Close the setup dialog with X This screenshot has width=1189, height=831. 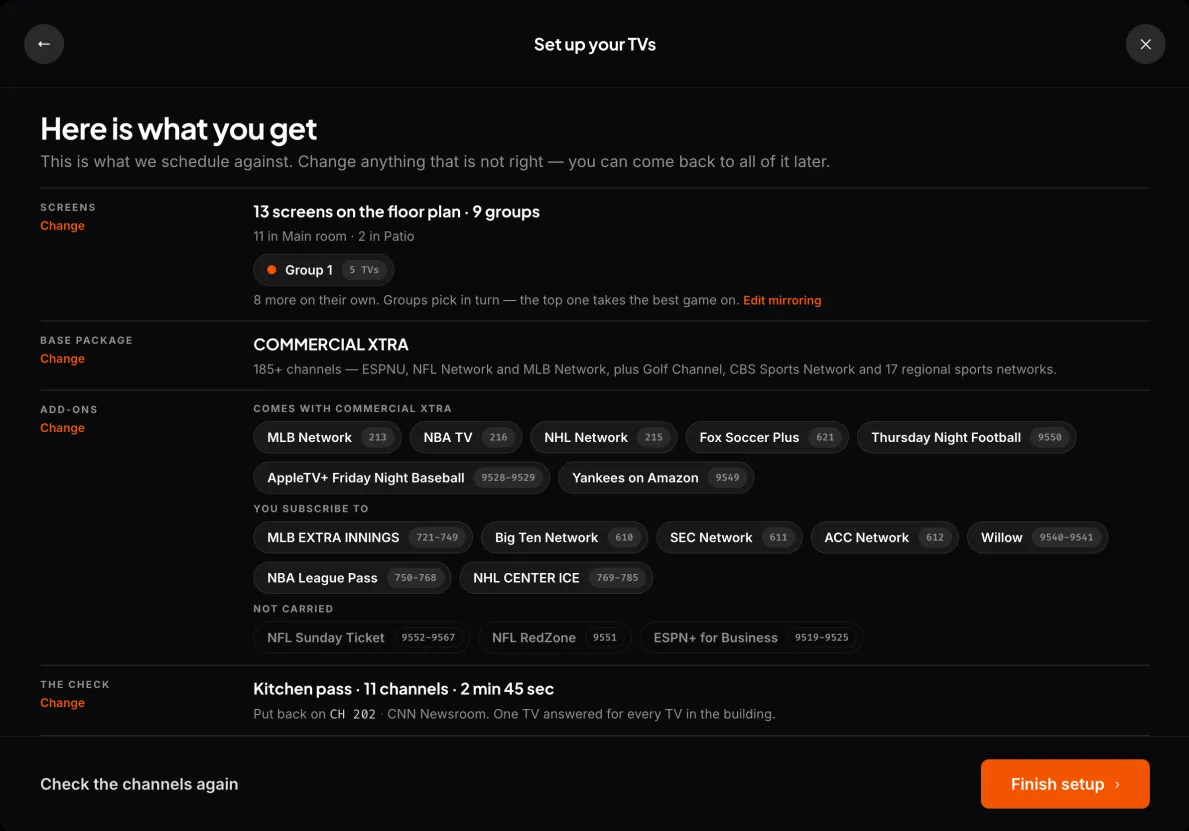tap(1145, 44)
